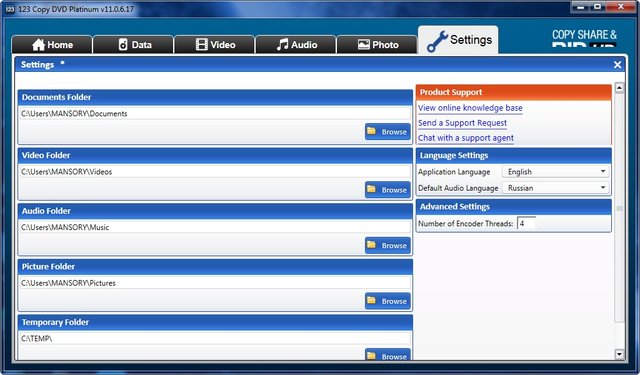
Task: Click the Data tab disc icon
Action: click(x=123, y=44)
